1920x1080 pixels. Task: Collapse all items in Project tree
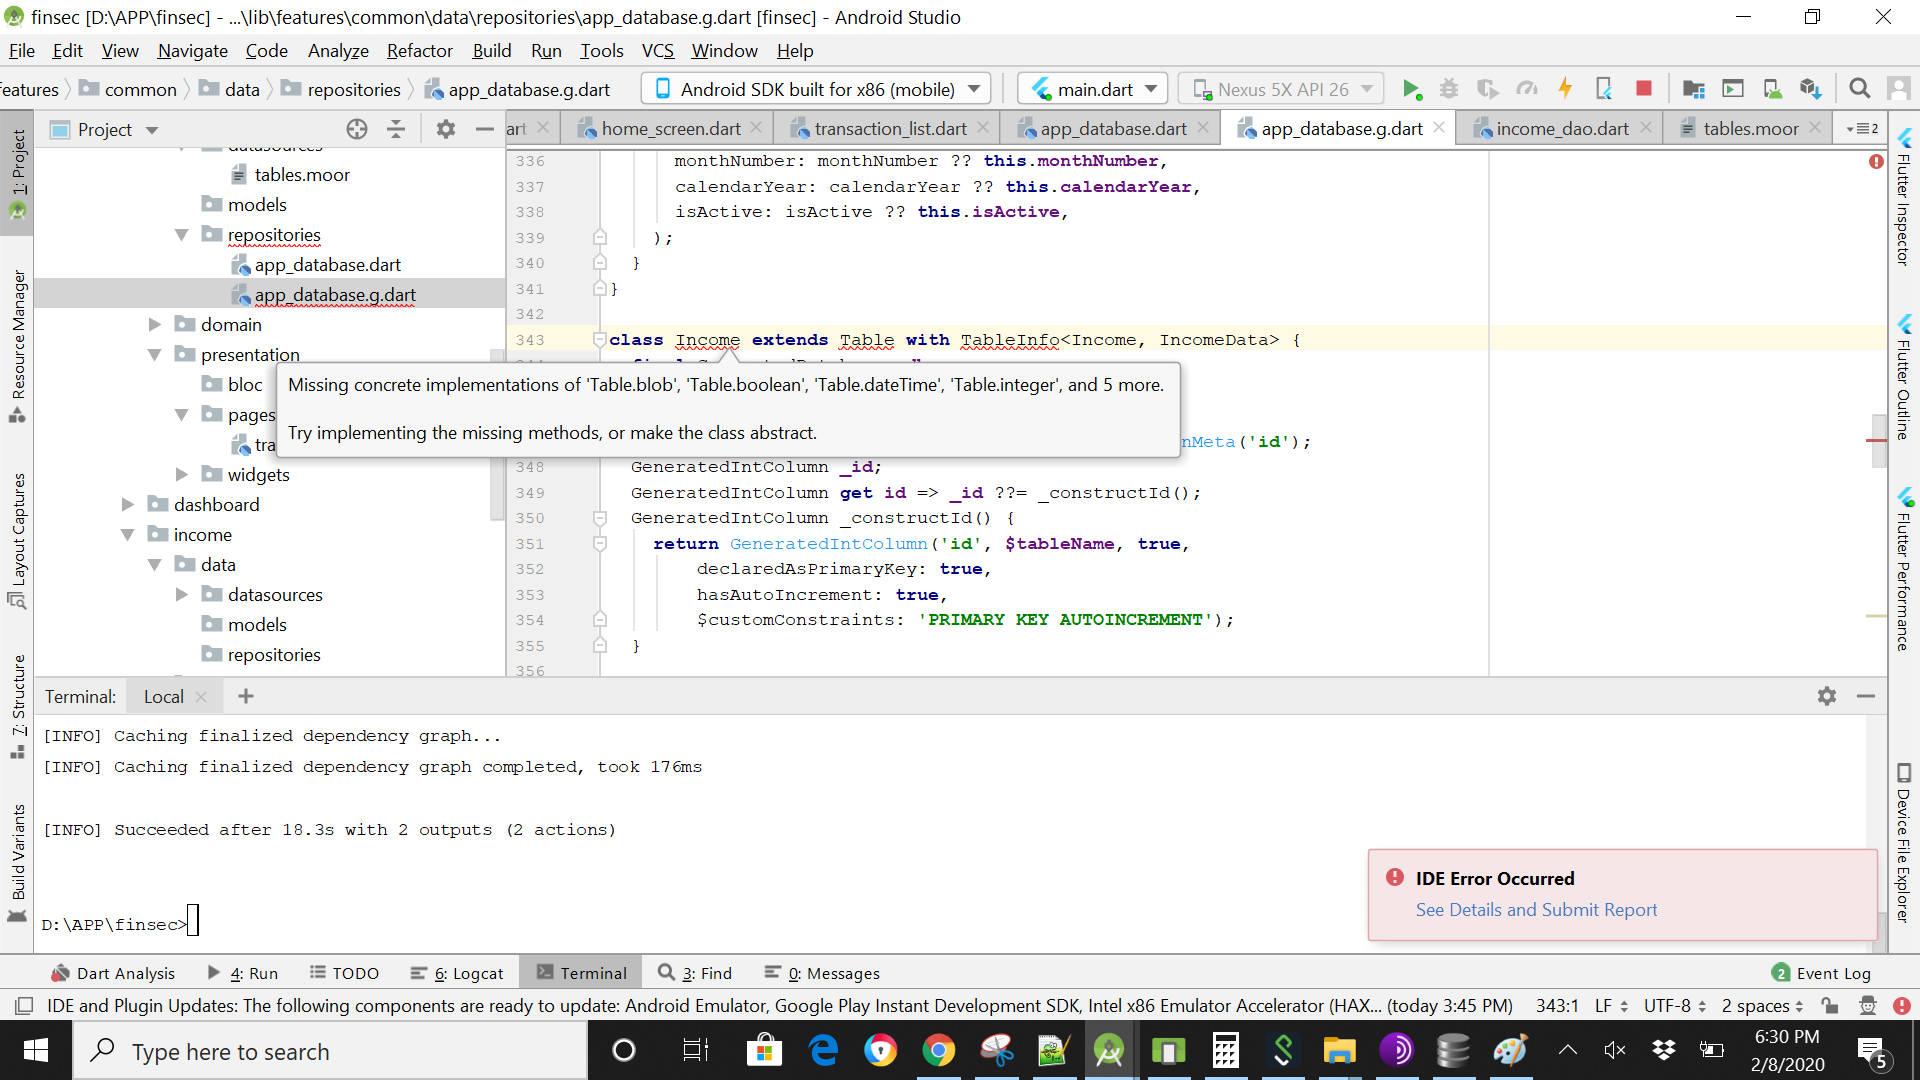pos(396,128)
